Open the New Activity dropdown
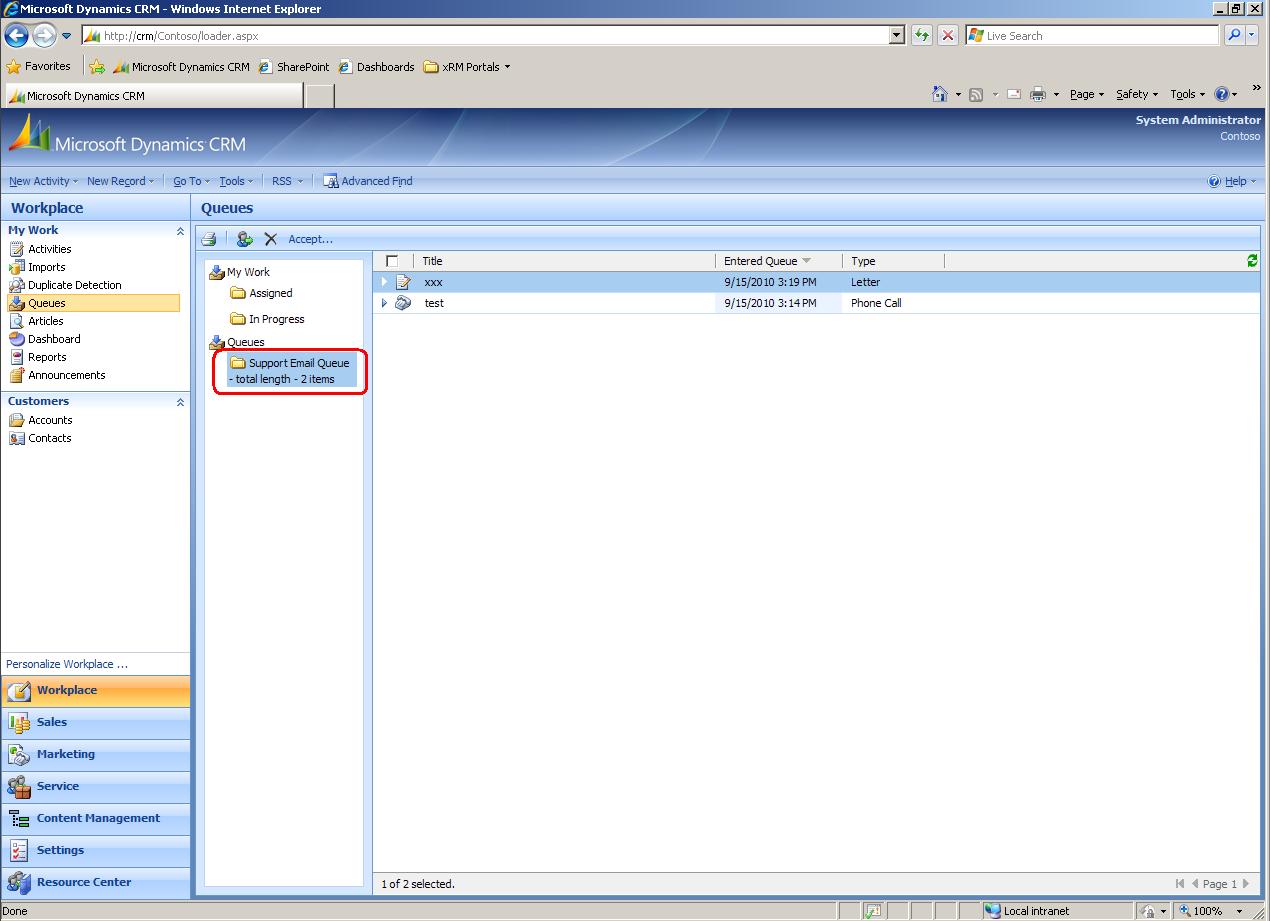This screenshot has width=1270, height=921. 43,181
